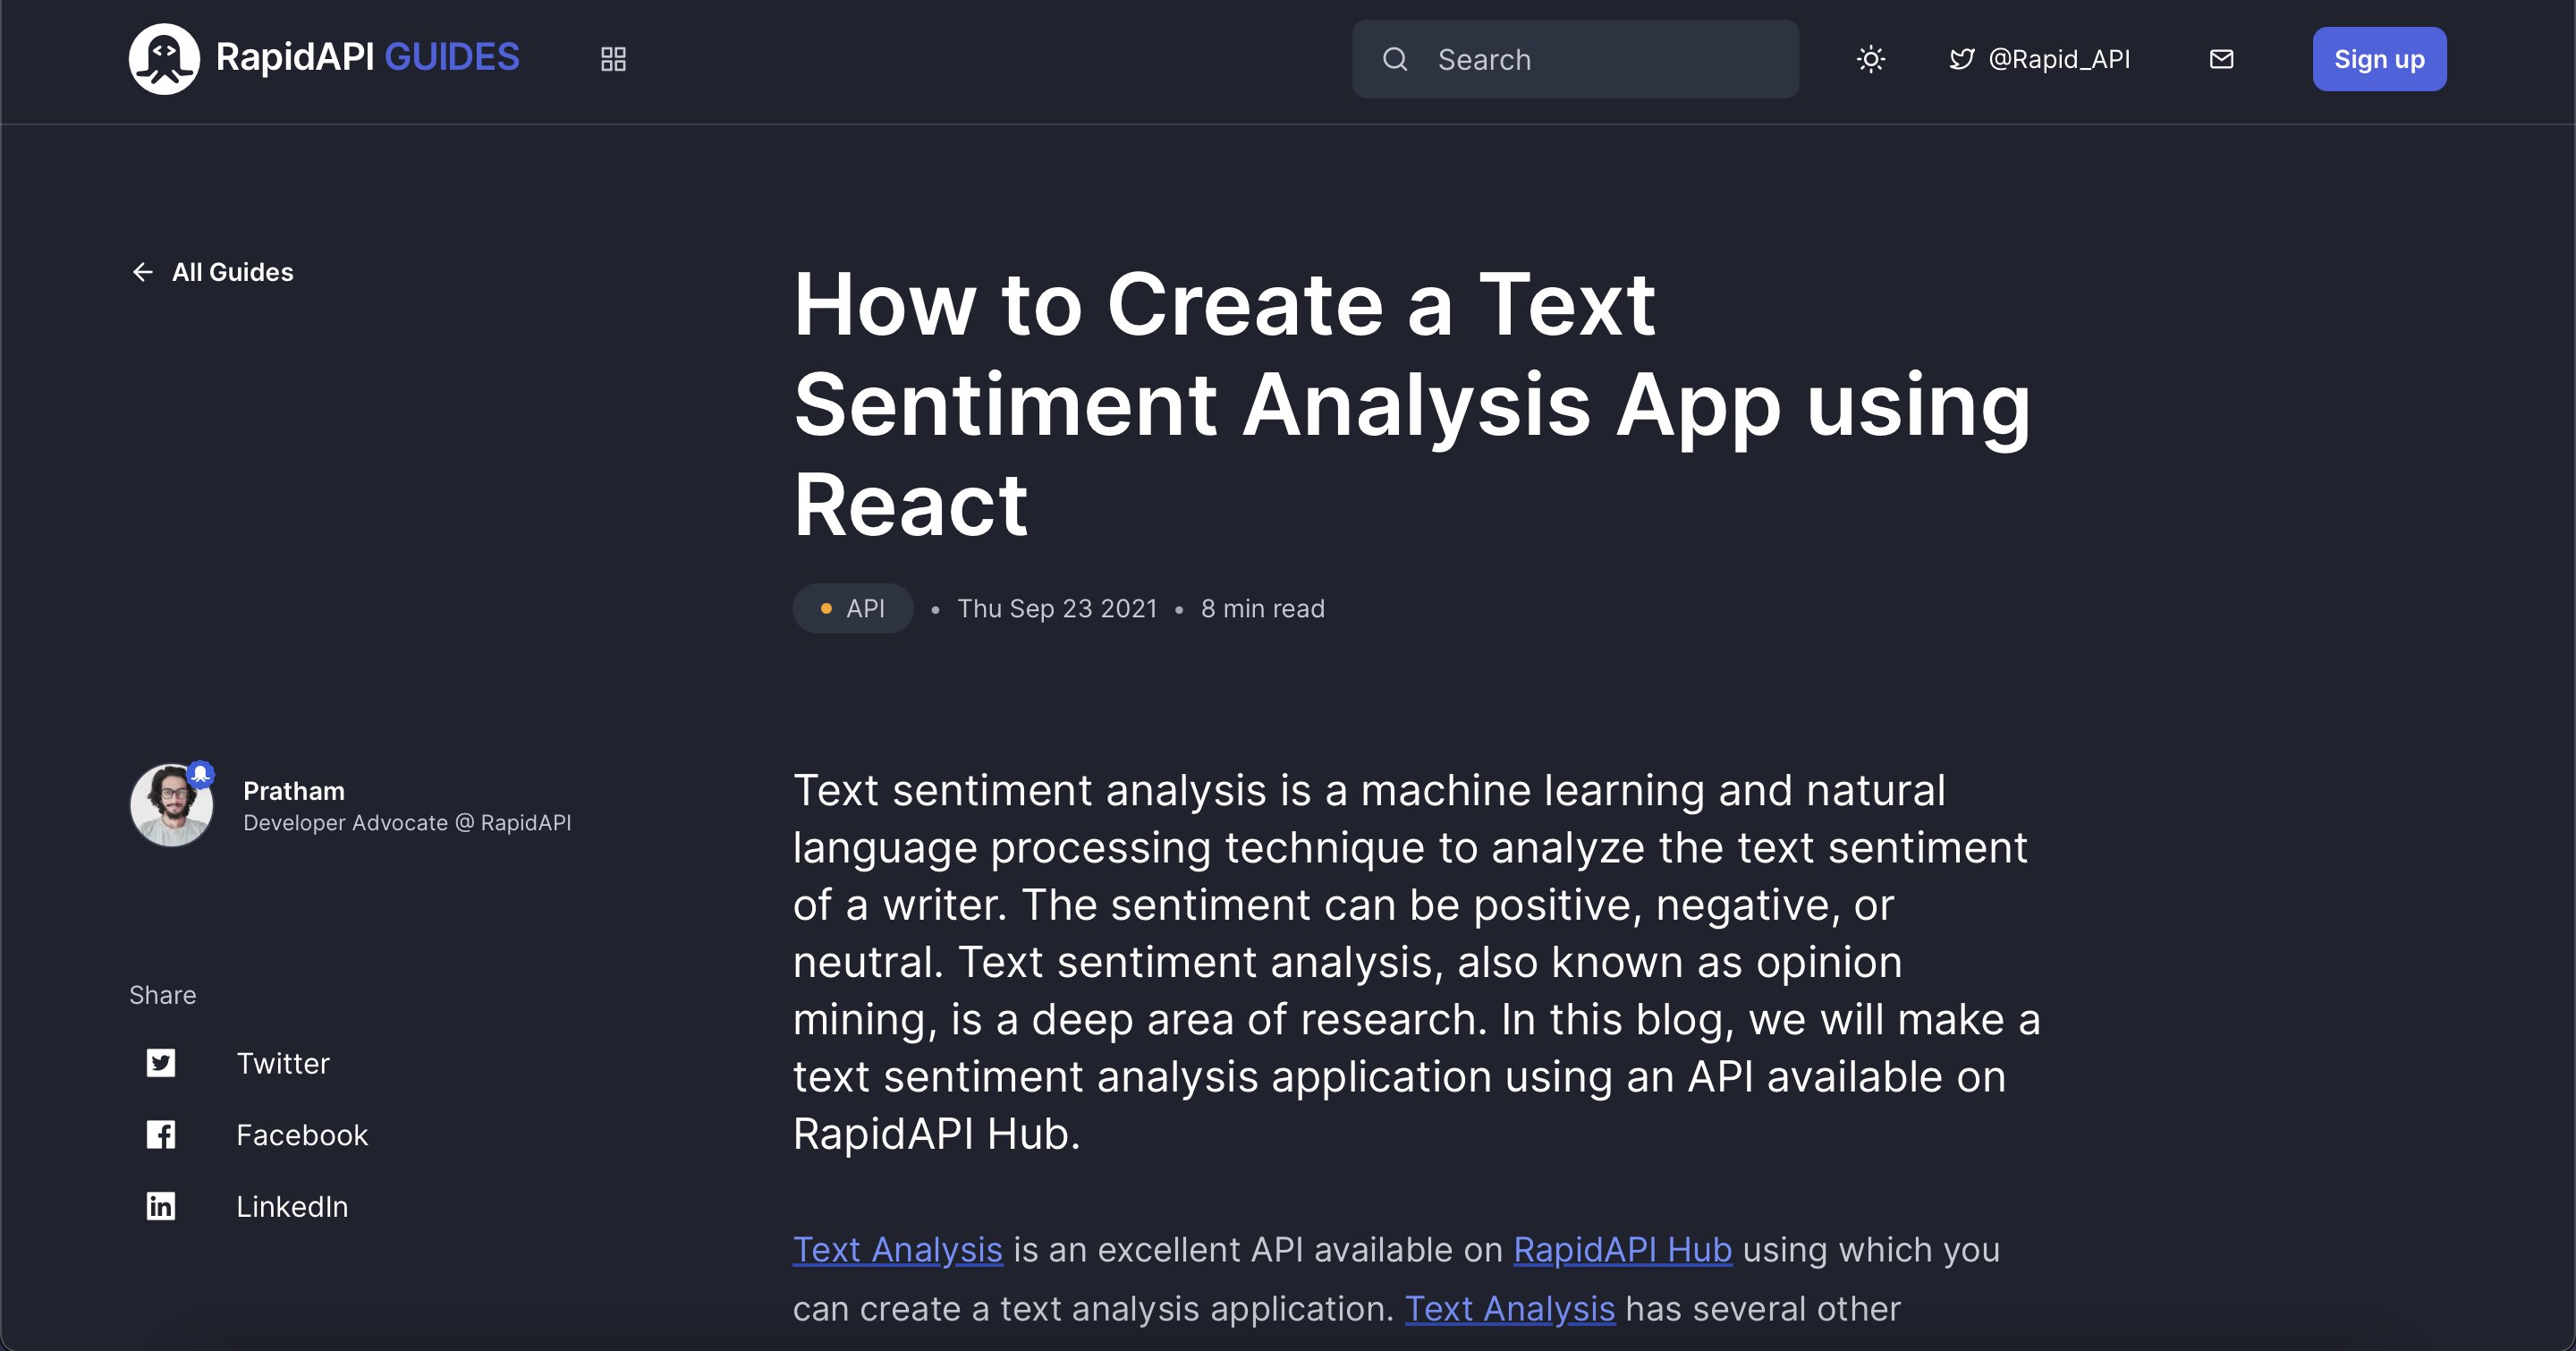Click the LinkedIn share icon
Viewport: 2576px width, 1351px height.
pyautogui.click(x=161, y=1206)
